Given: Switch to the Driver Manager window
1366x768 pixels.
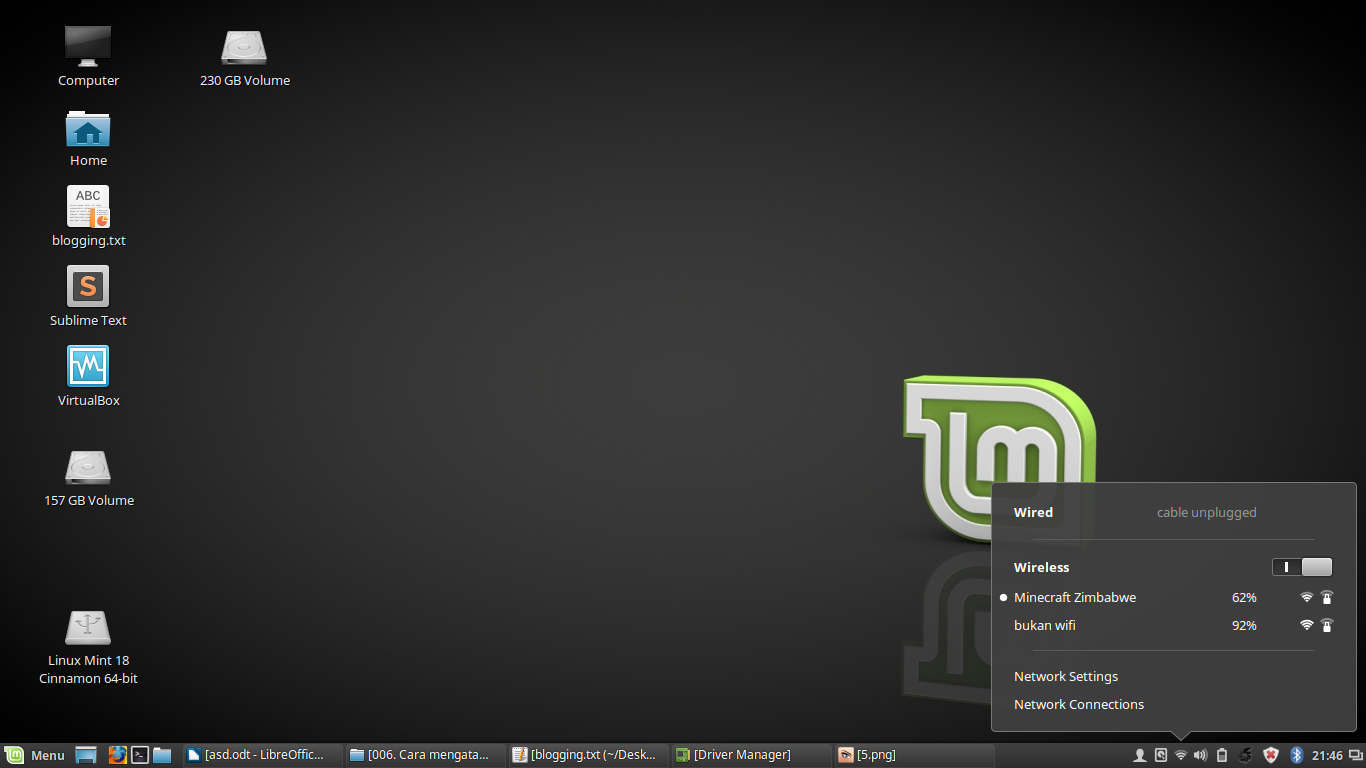Looking at the screenshot, I should (752, 755).
